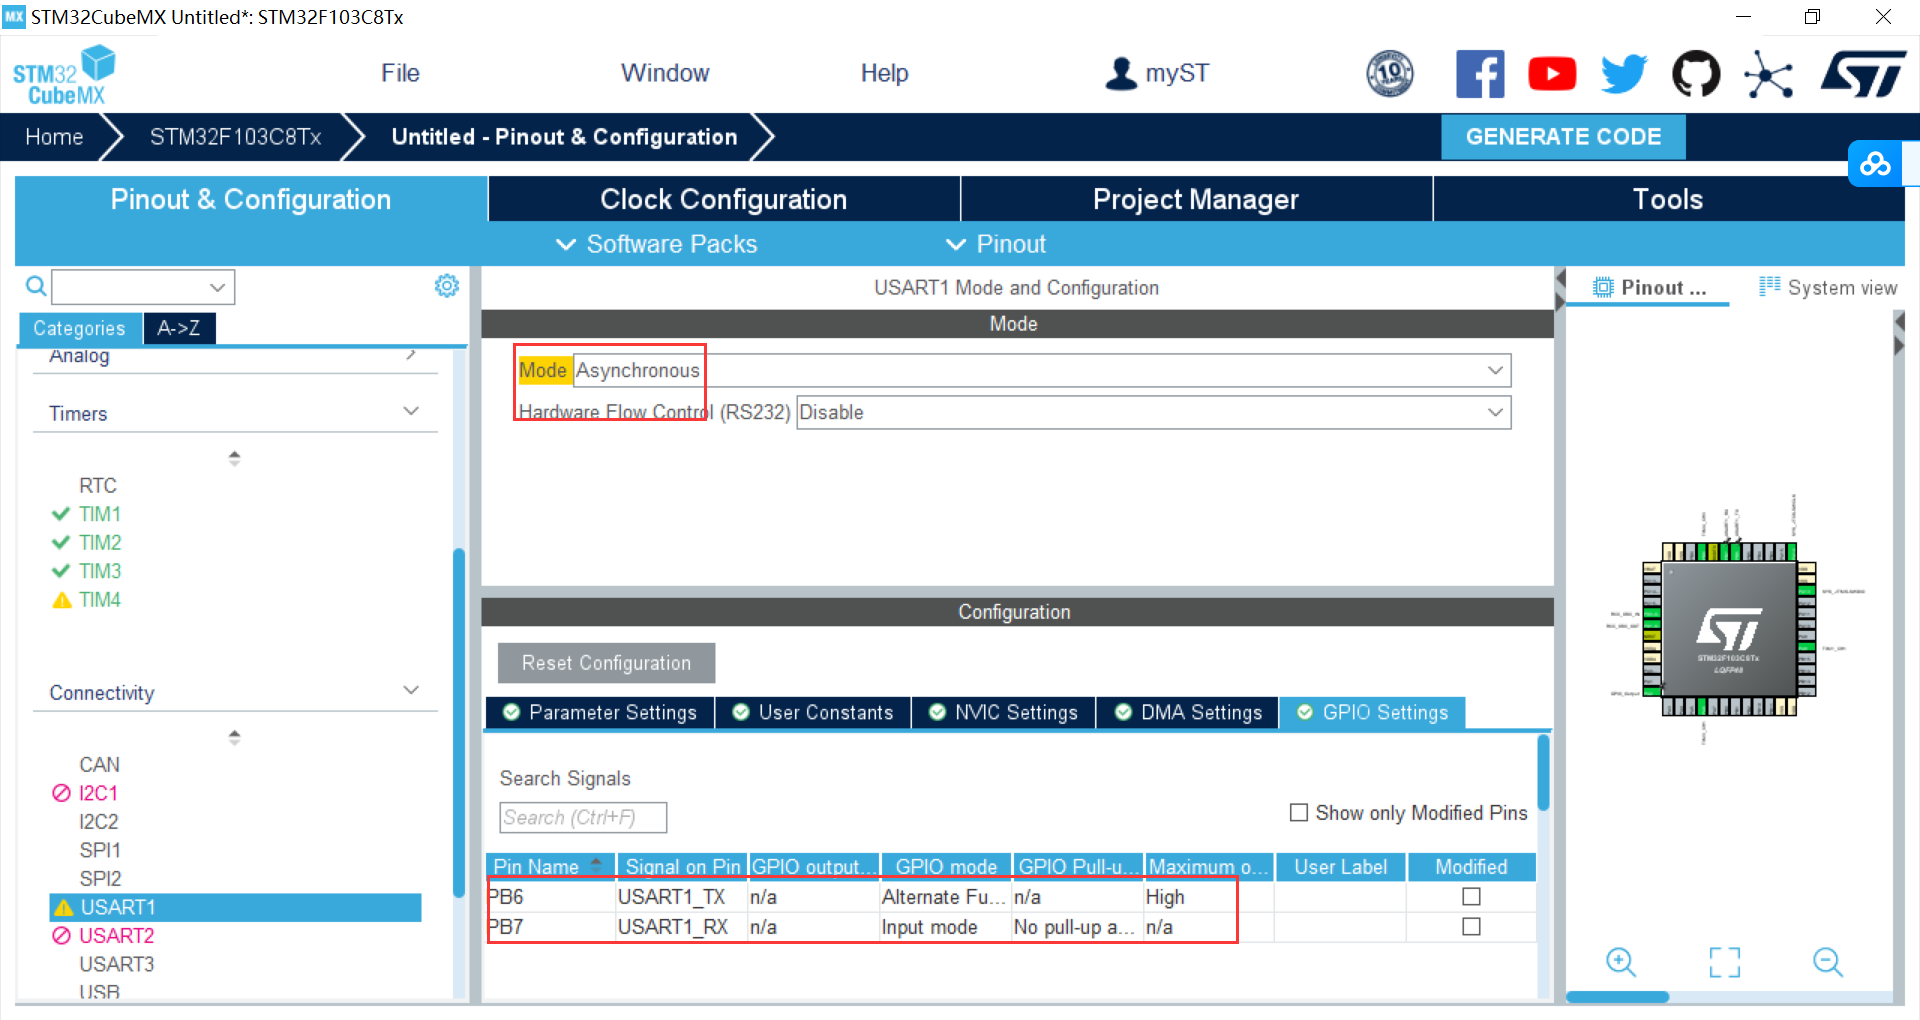Viewport: 1920px width, 1020px height.
Task: Open the User Constants tab
Action: coord(813,712)
